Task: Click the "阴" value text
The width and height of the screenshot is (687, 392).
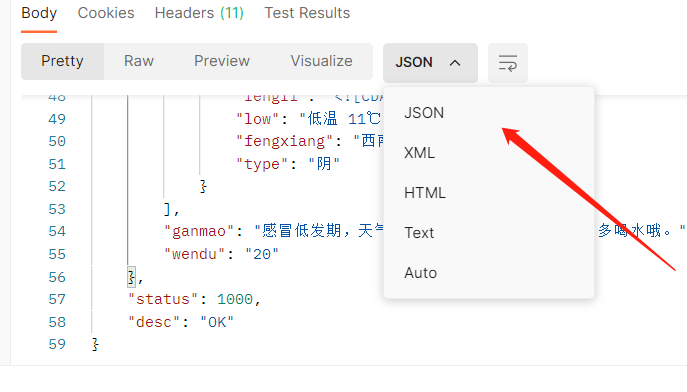Action: click(x=324, y=164)
